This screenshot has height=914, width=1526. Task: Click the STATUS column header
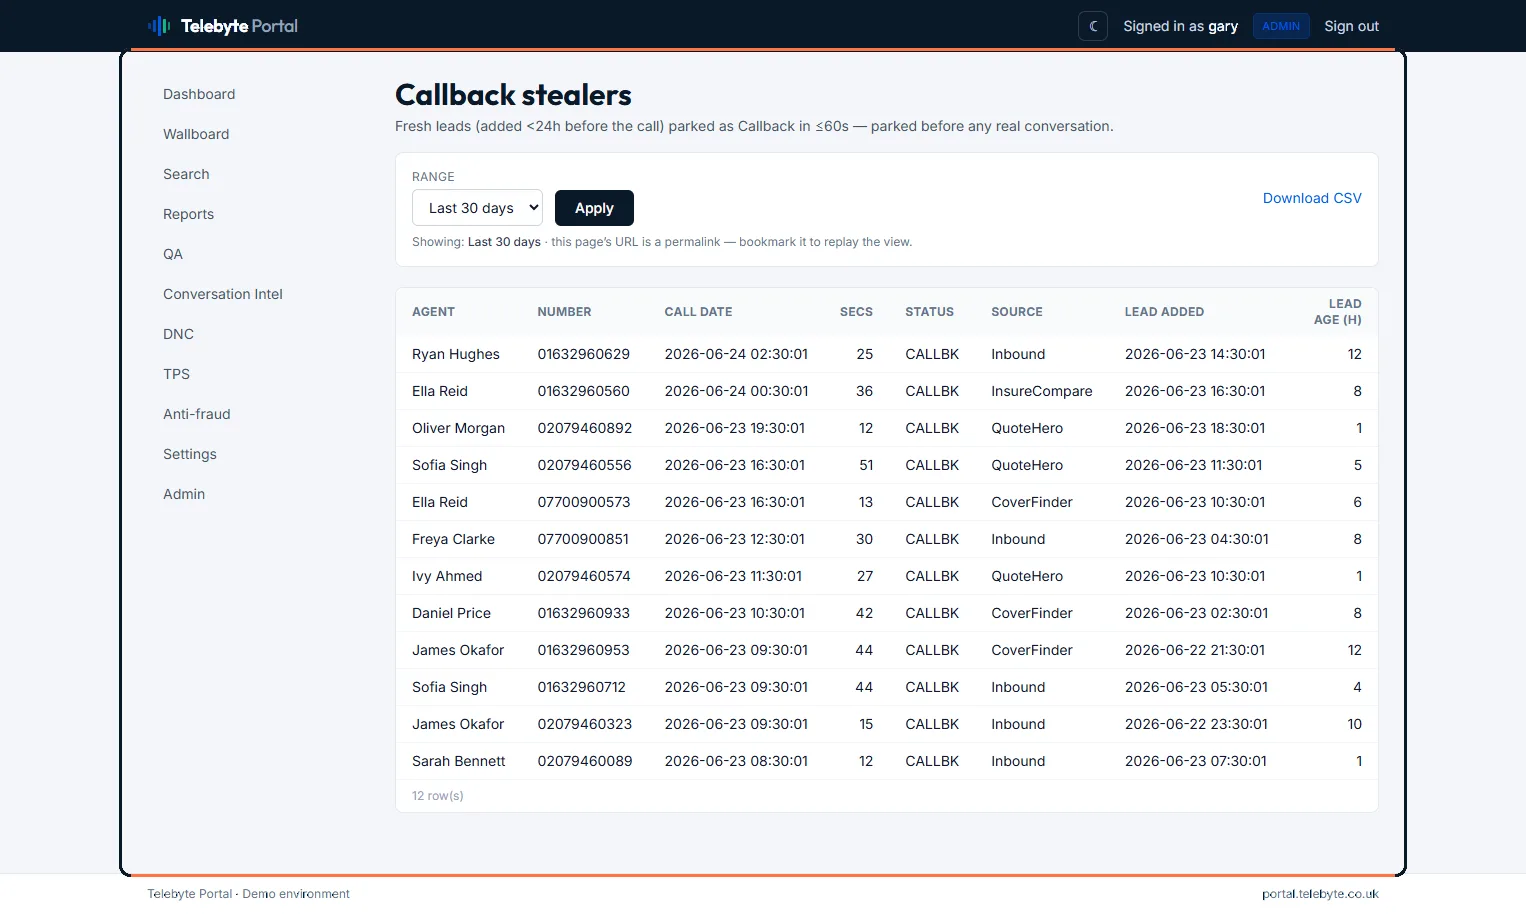click(929, 312)
